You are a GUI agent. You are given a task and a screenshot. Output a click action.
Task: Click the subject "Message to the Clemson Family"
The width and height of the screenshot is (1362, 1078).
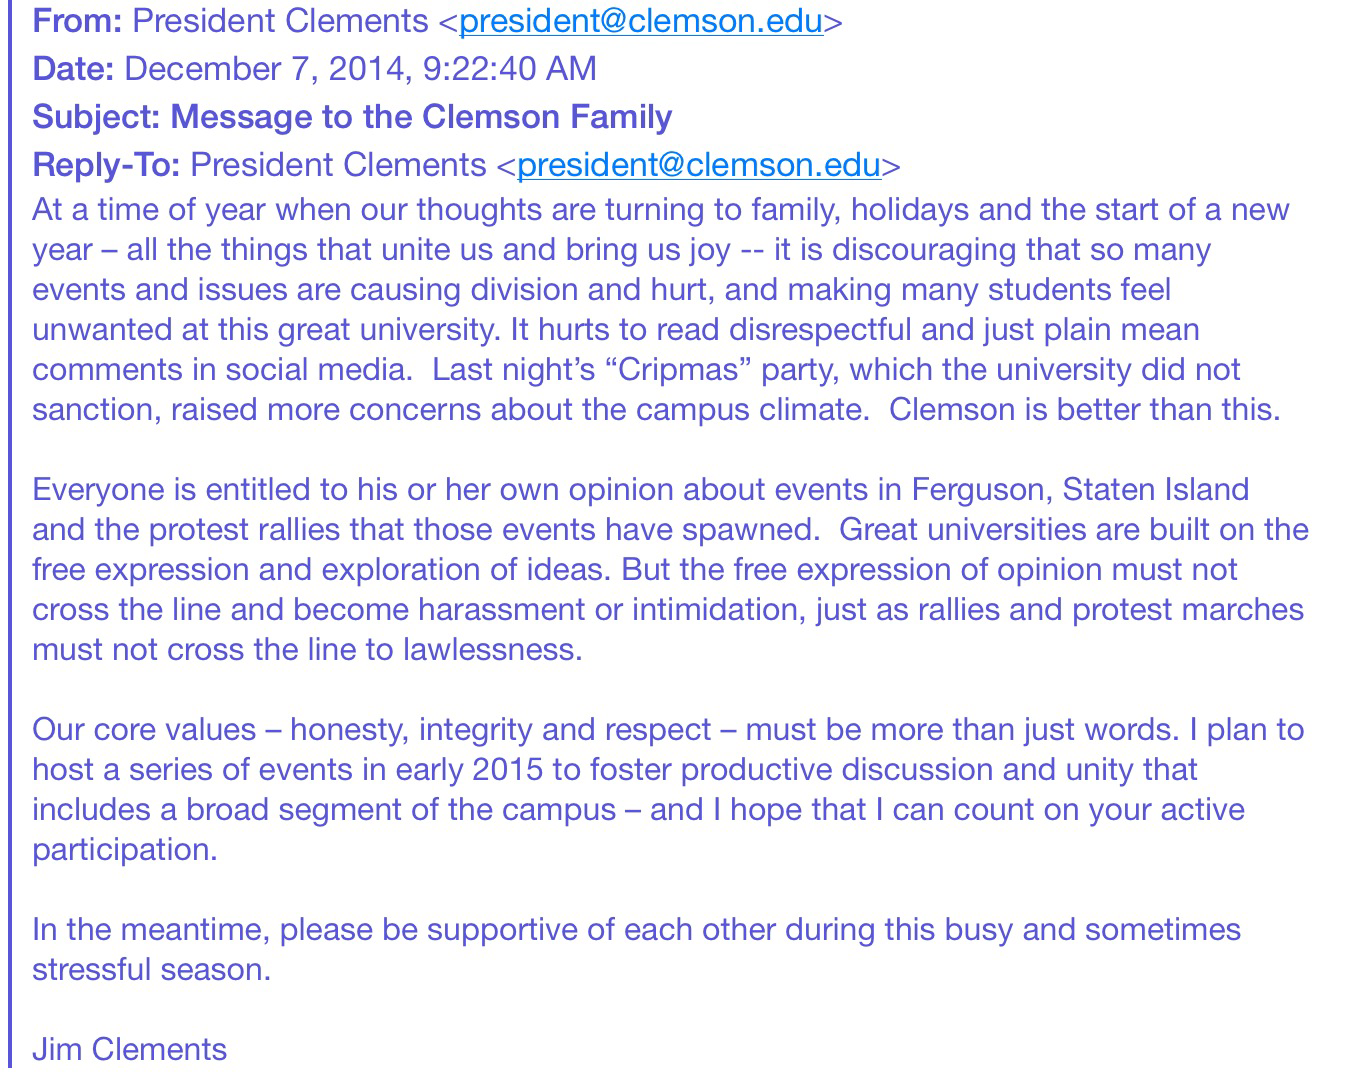coord(421,117)
